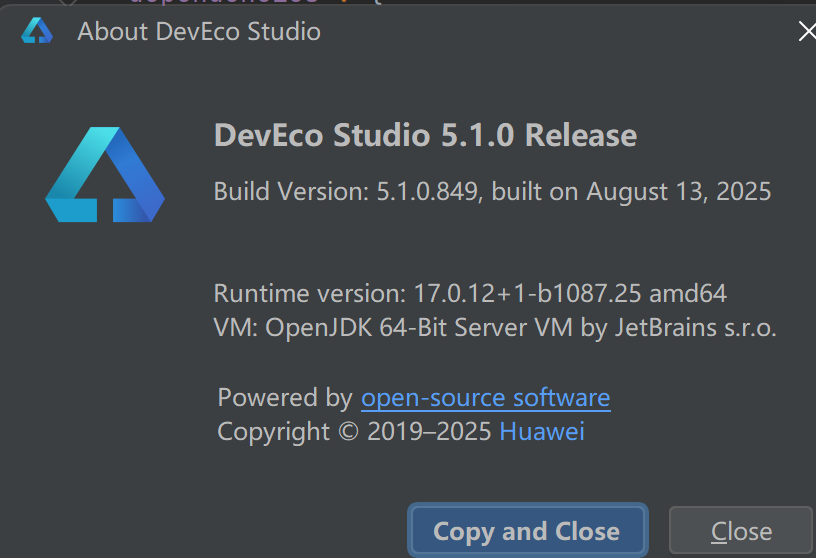Click the small DevEco Studio title bar icon
Image resolution: width=816 pixels, height=558 pixels.
pos(37,31)
